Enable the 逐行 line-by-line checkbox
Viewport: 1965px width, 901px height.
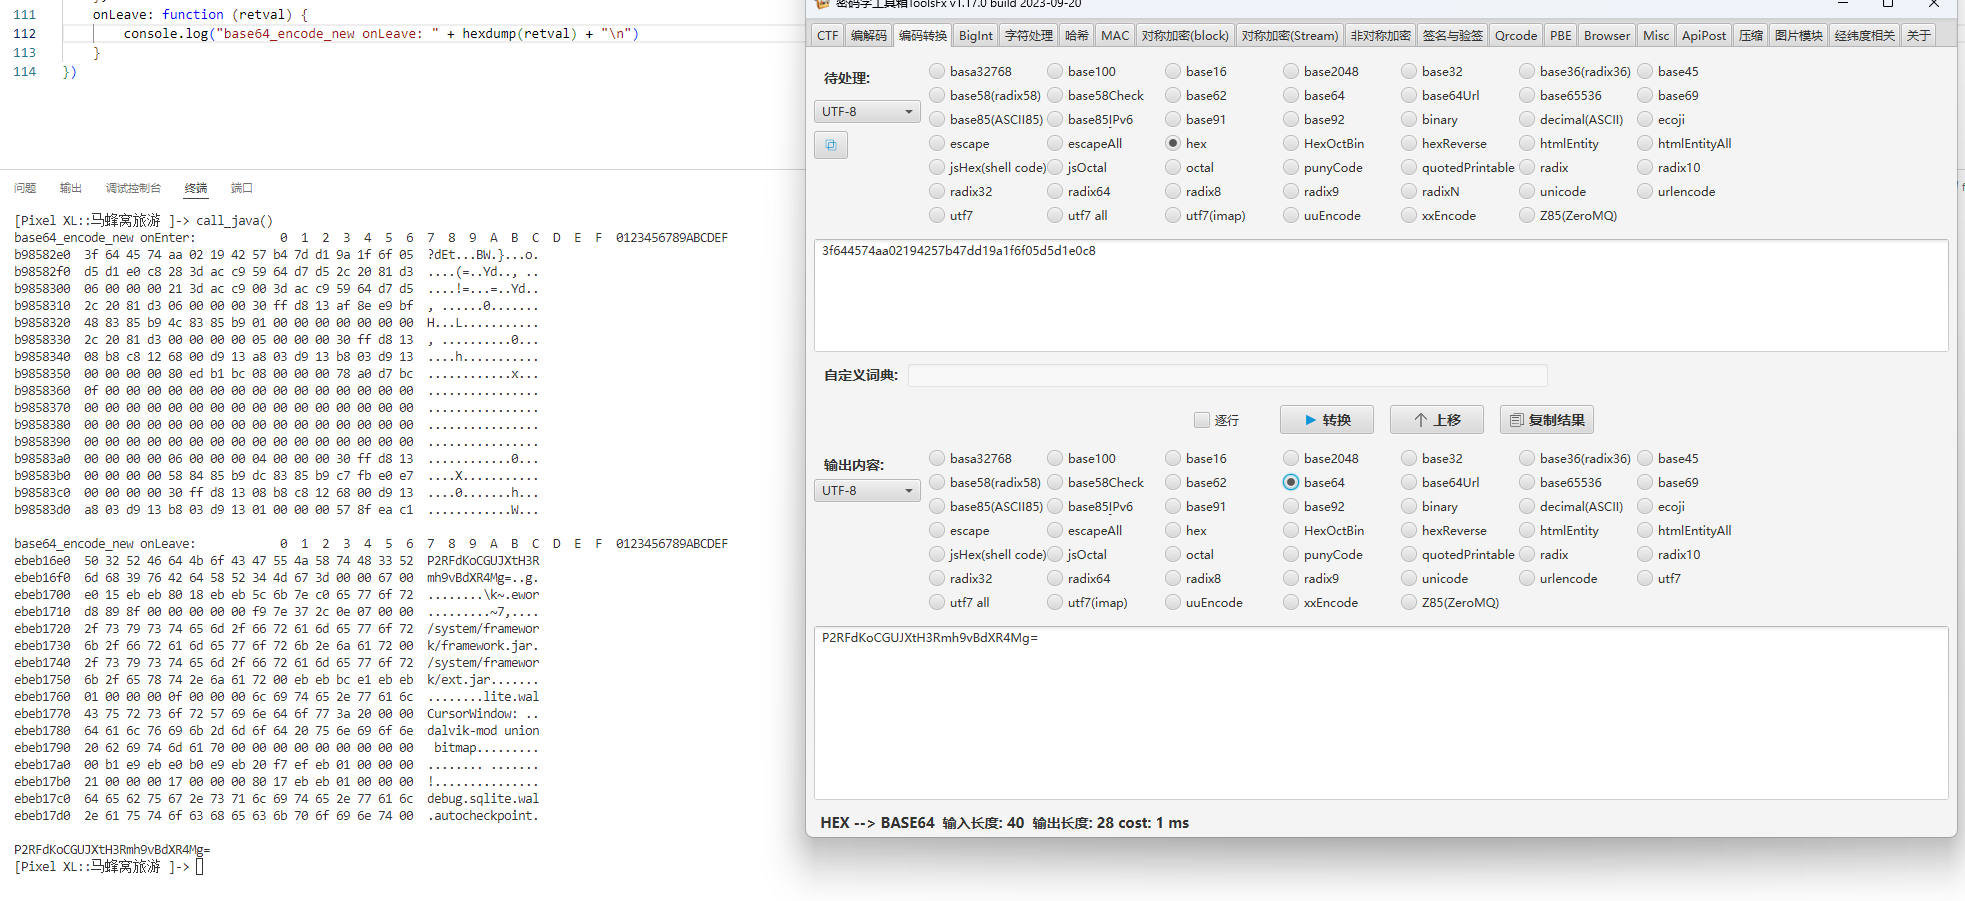click(x=1202, y=420)
